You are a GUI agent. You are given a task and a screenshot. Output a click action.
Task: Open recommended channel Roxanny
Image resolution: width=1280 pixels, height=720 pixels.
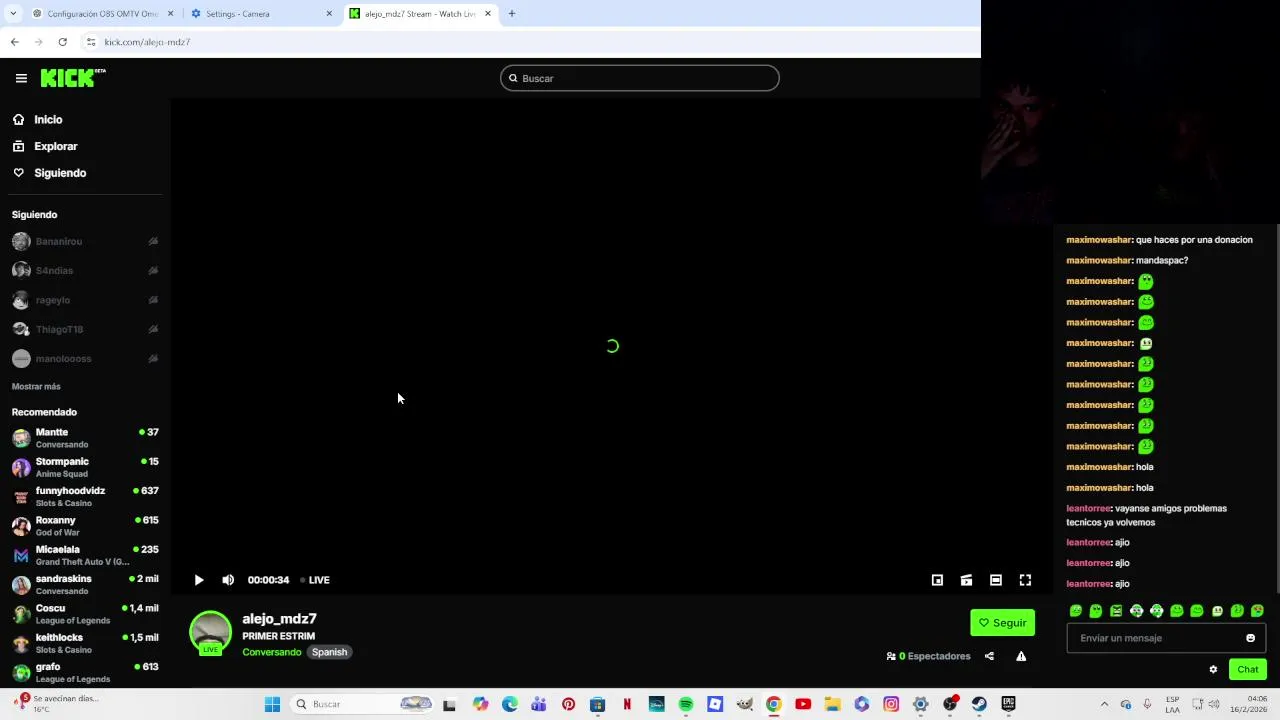[x=85, y=526]
